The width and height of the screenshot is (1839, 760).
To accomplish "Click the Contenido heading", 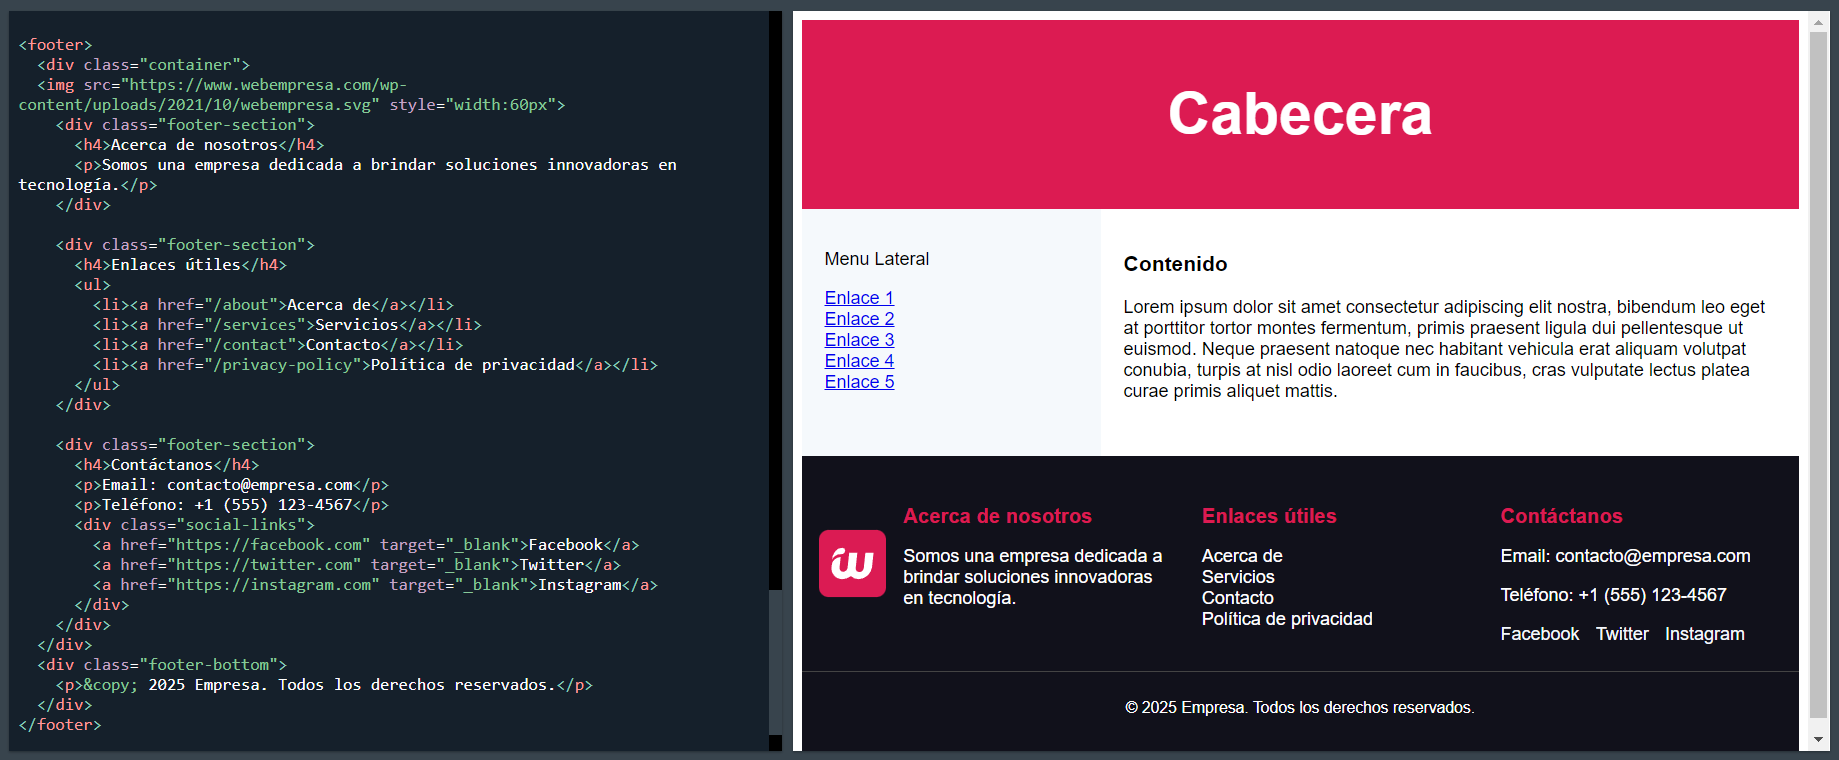I will click(1175, 264).
